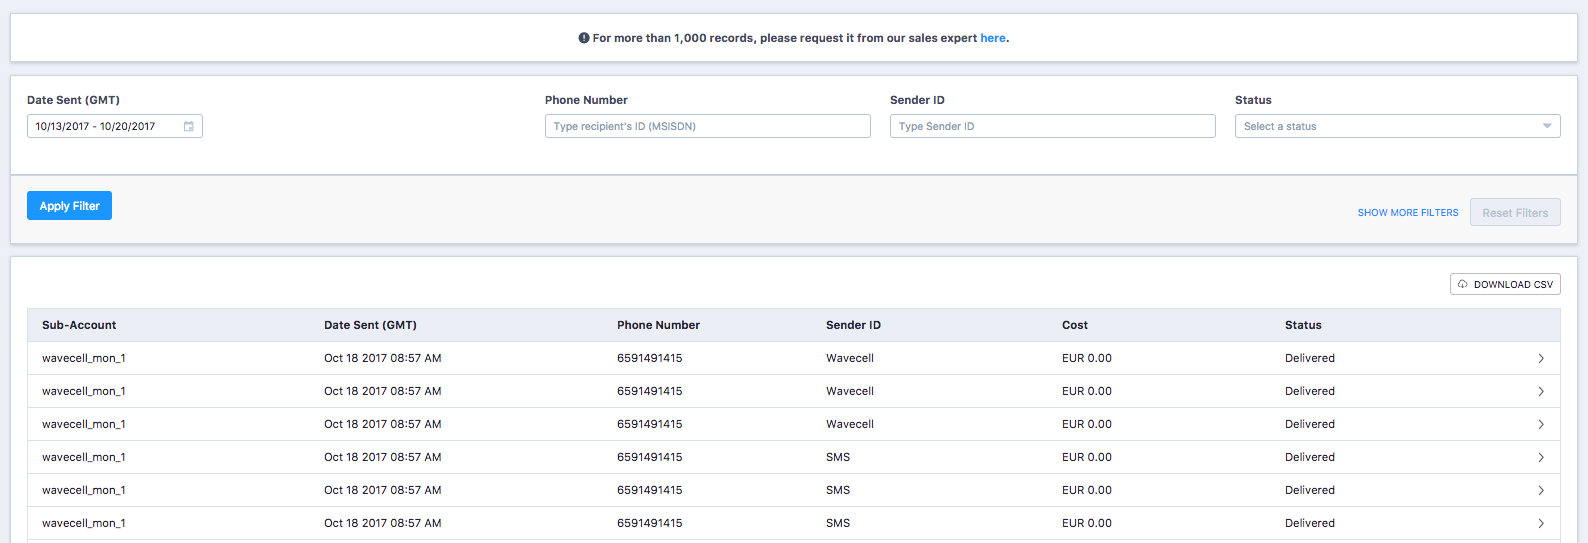Focus the Sender ID input field

click(1052, 126)
